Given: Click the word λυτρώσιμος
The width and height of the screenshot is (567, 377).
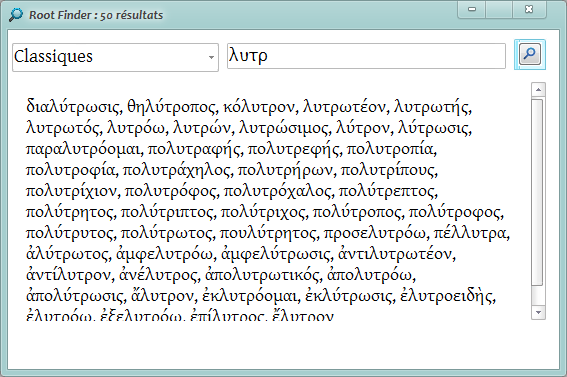Looking at the screenshot, I should coord(283,128).
